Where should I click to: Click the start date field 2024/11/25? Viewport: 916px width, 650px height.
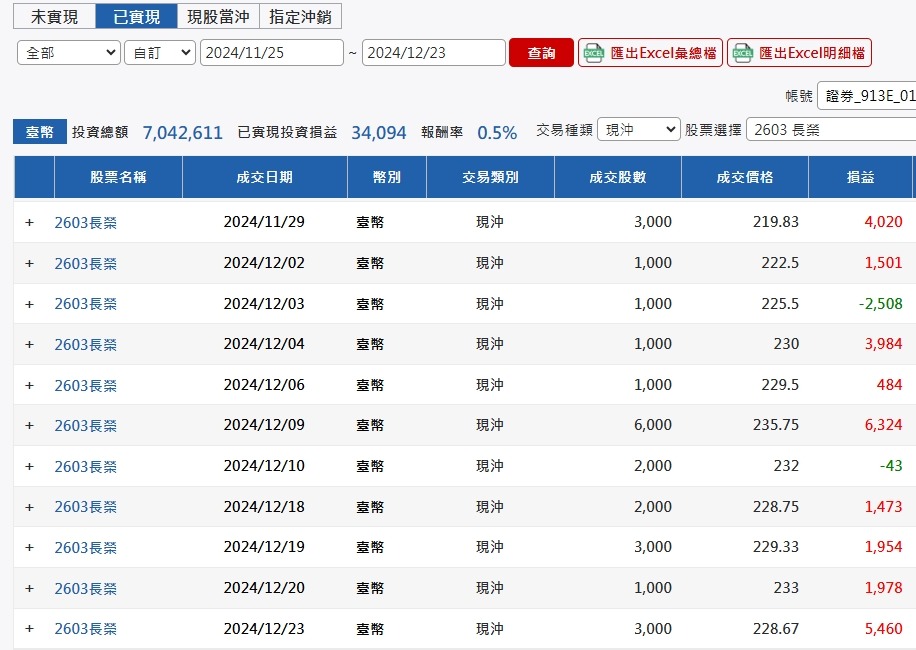click(x=272, y=53)
